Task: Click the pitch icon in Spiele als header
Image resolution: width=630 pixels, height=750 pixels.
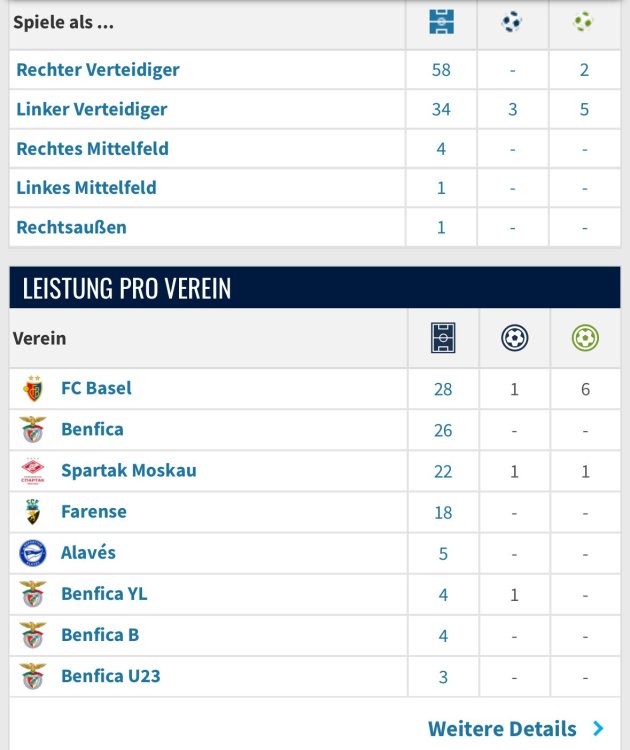Action: [x=441, y=22]
